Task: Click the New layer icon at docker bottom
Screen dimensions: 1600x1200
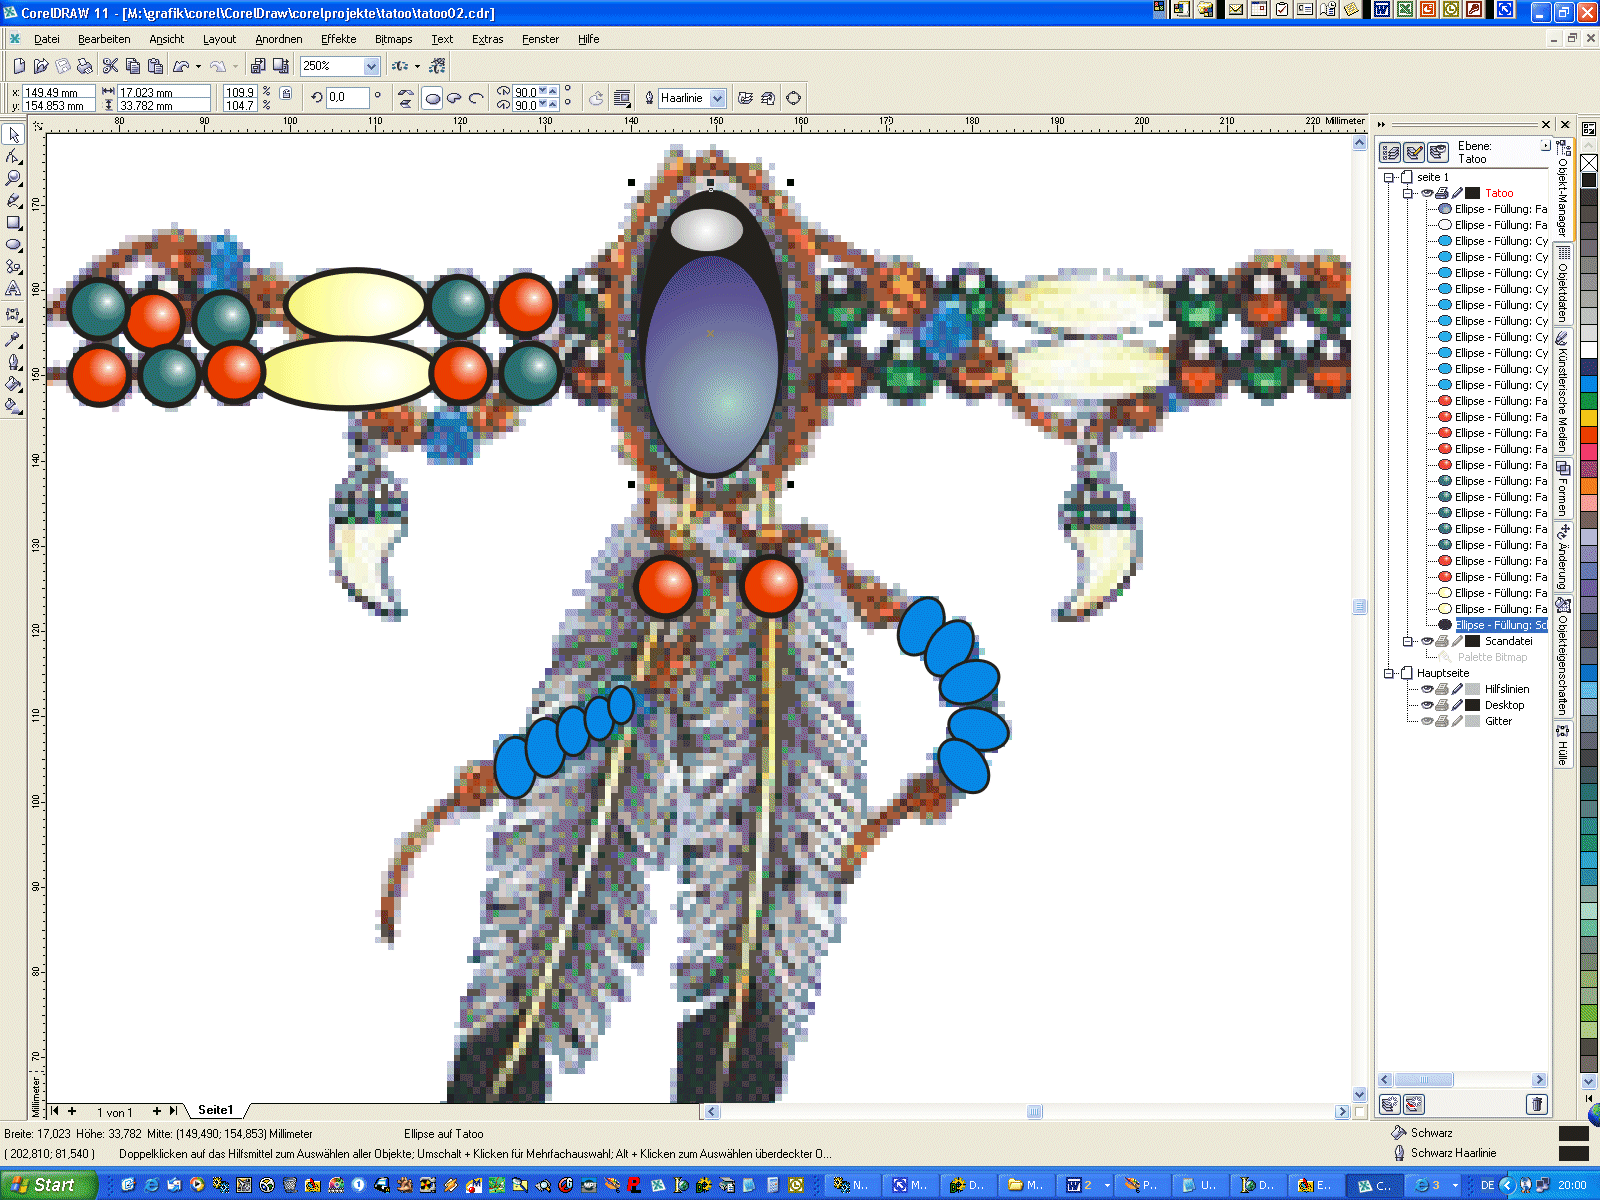Action: (1389, 1104)
